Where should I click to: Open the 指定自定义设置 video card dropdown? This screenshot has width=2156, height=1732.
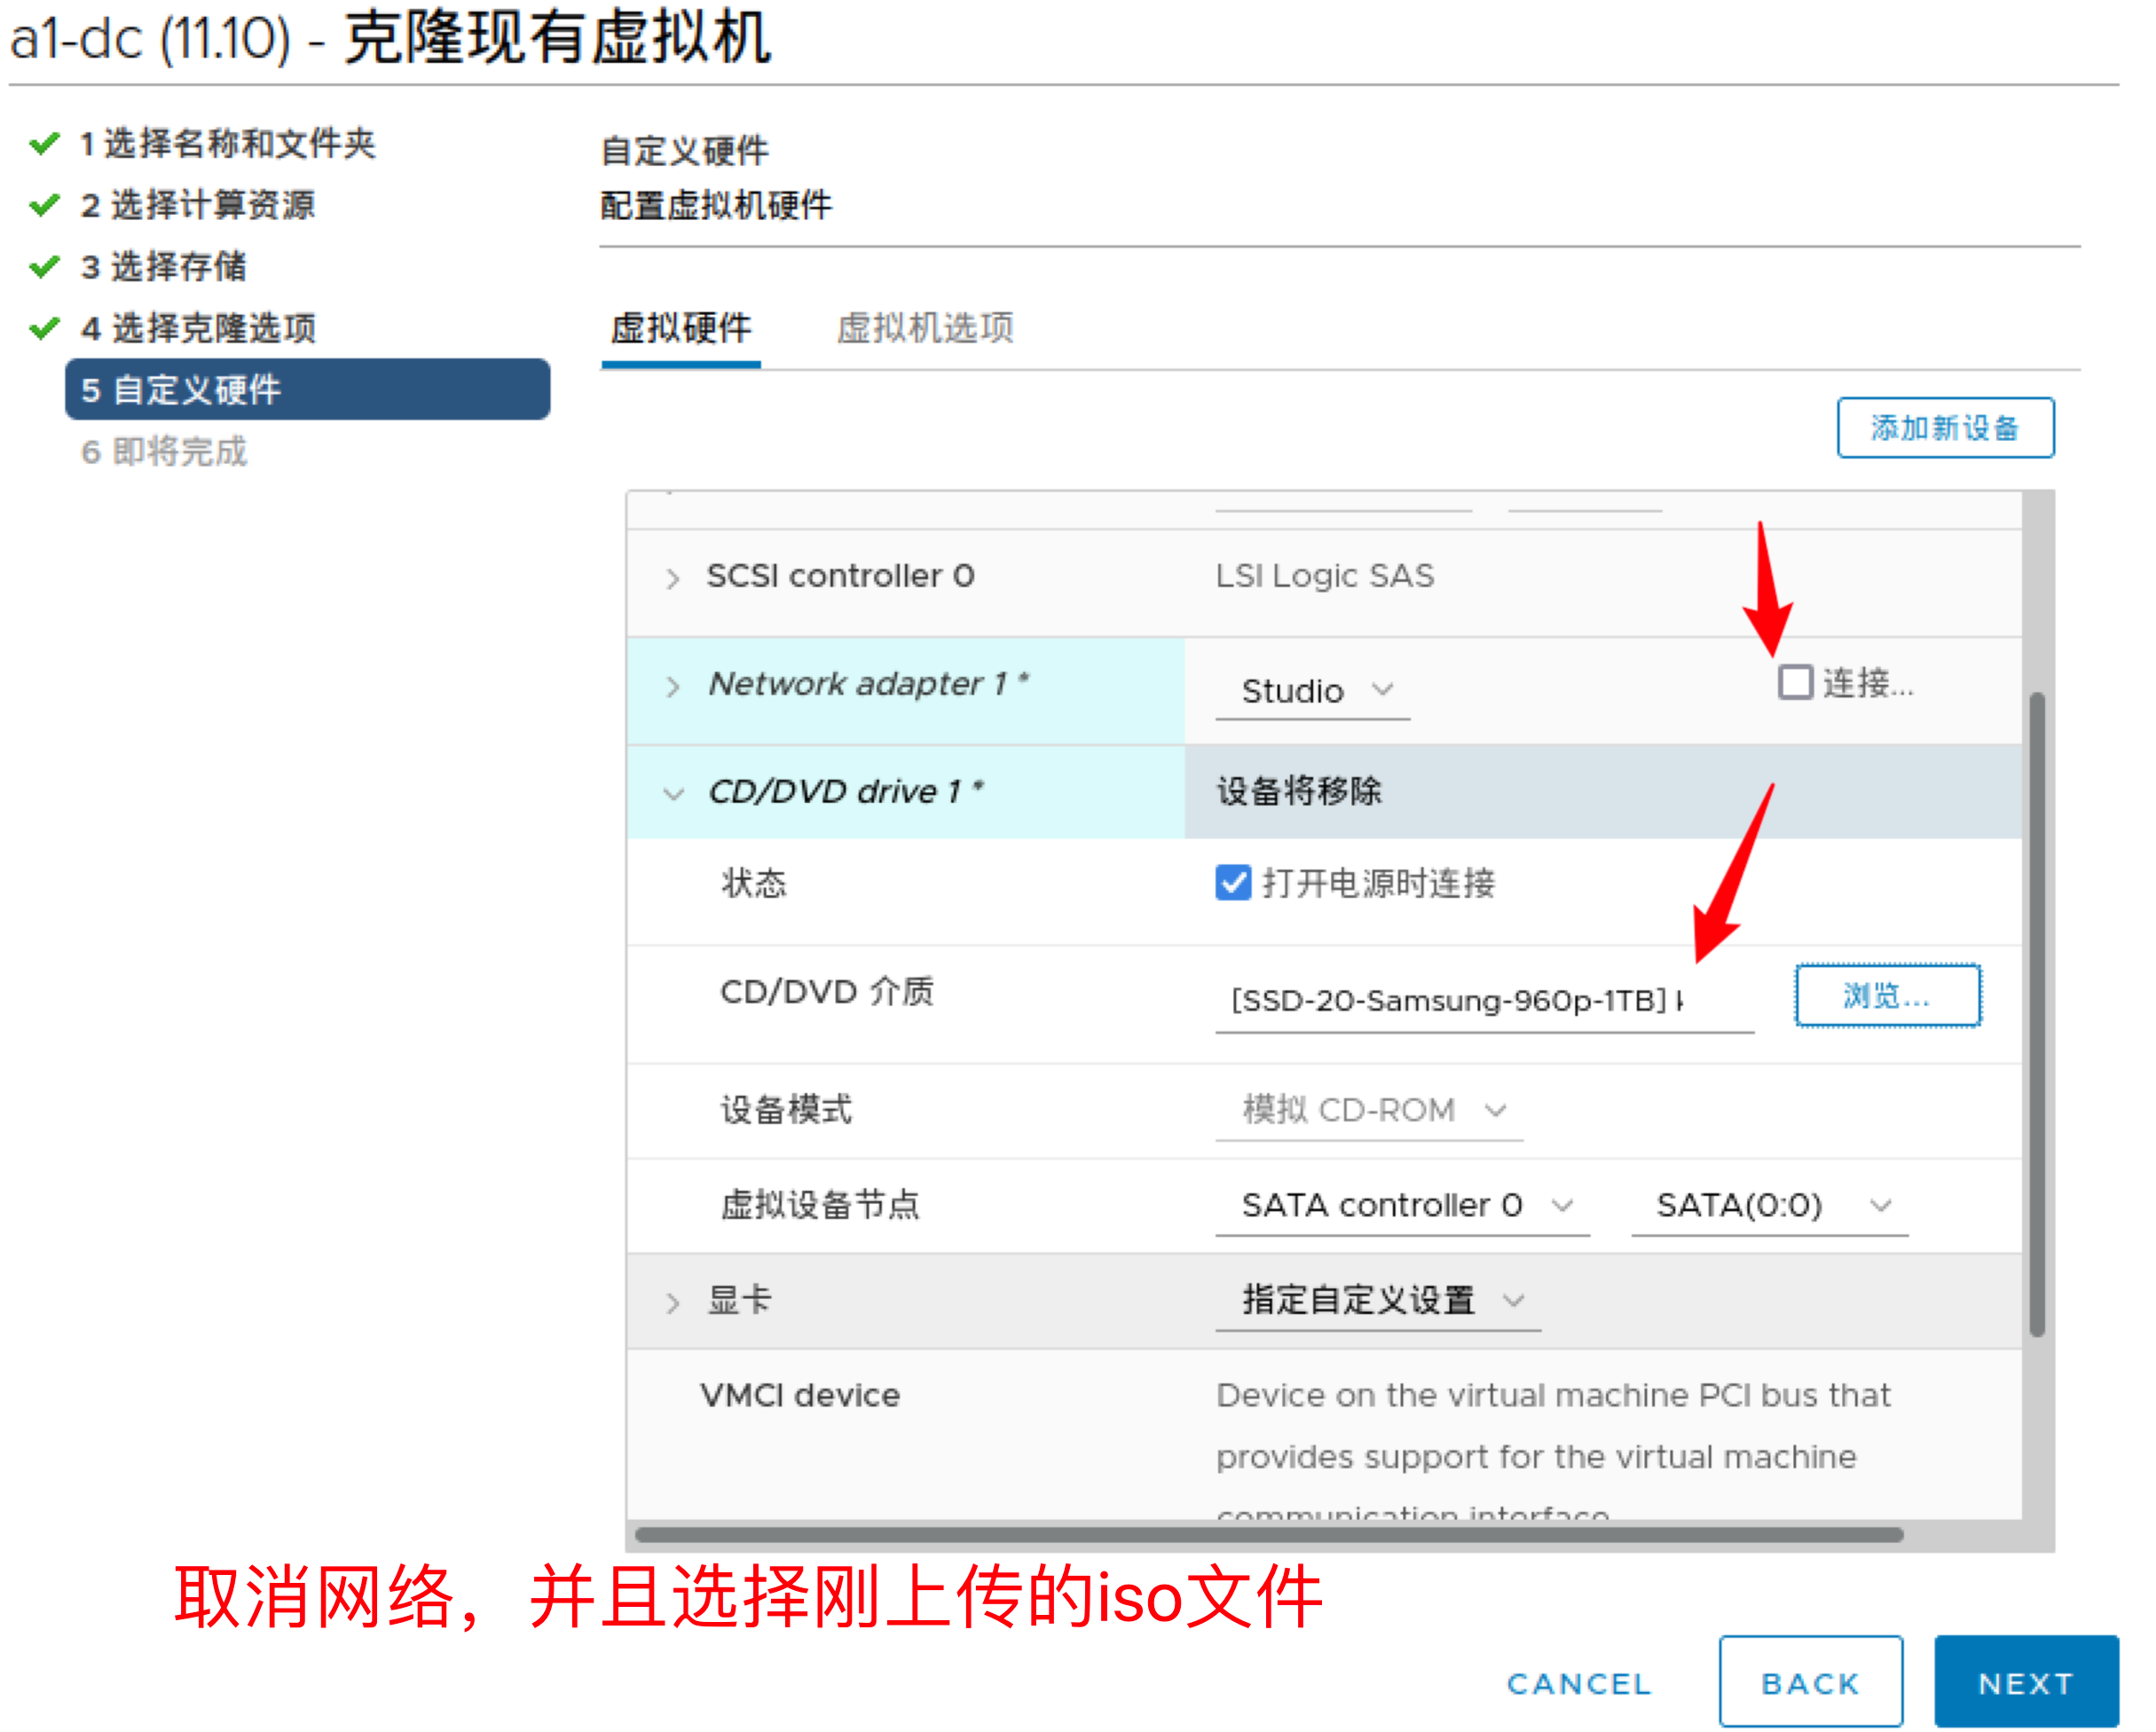[x=1379, y=1301]
